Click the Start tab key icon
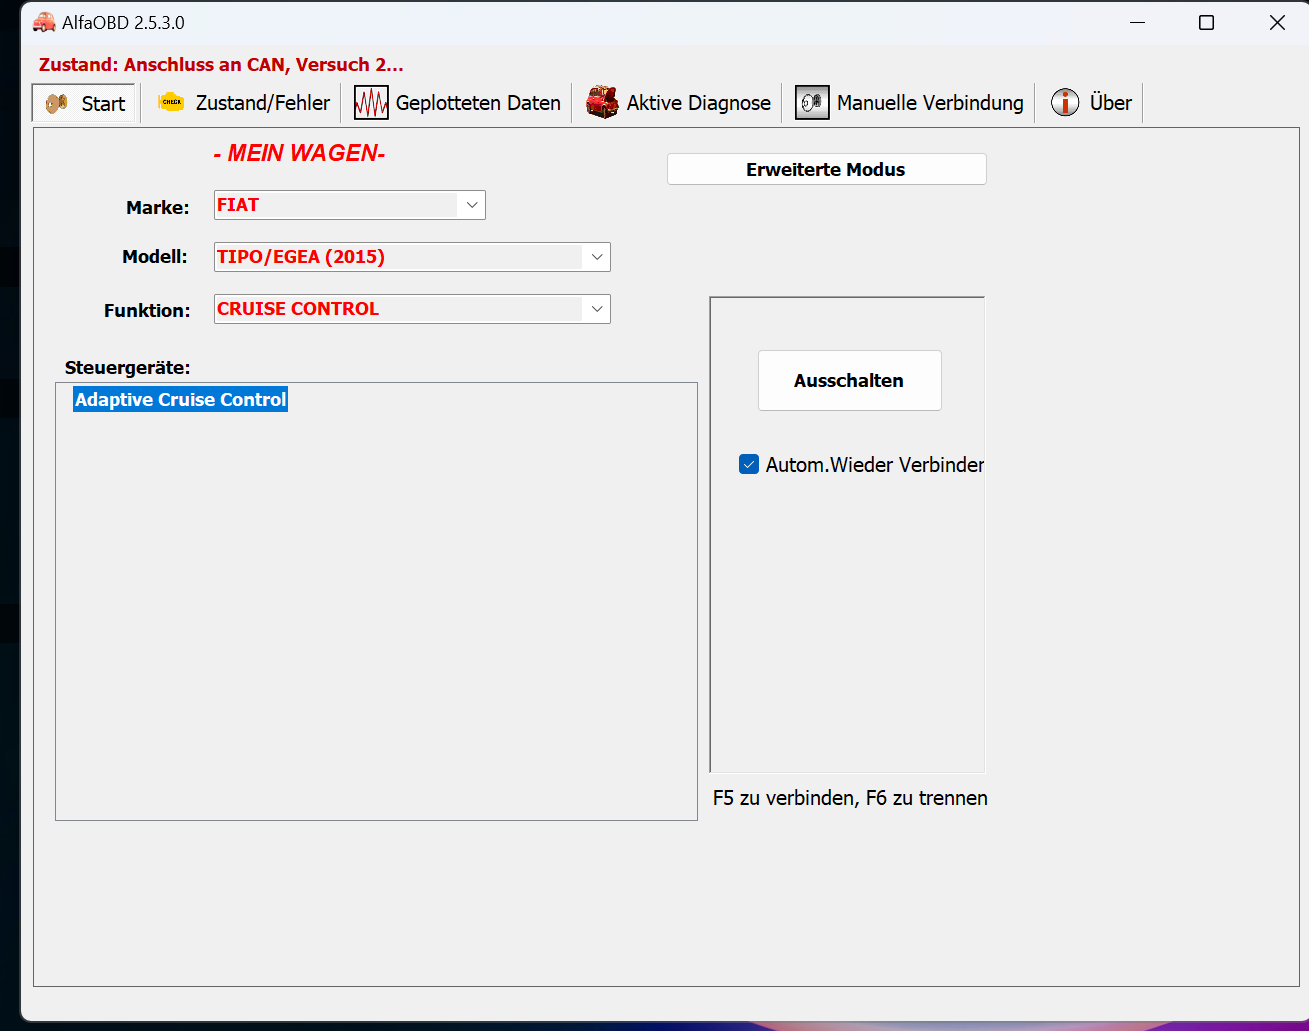This screenshot has width=1309, height=1031. [57, 103]
